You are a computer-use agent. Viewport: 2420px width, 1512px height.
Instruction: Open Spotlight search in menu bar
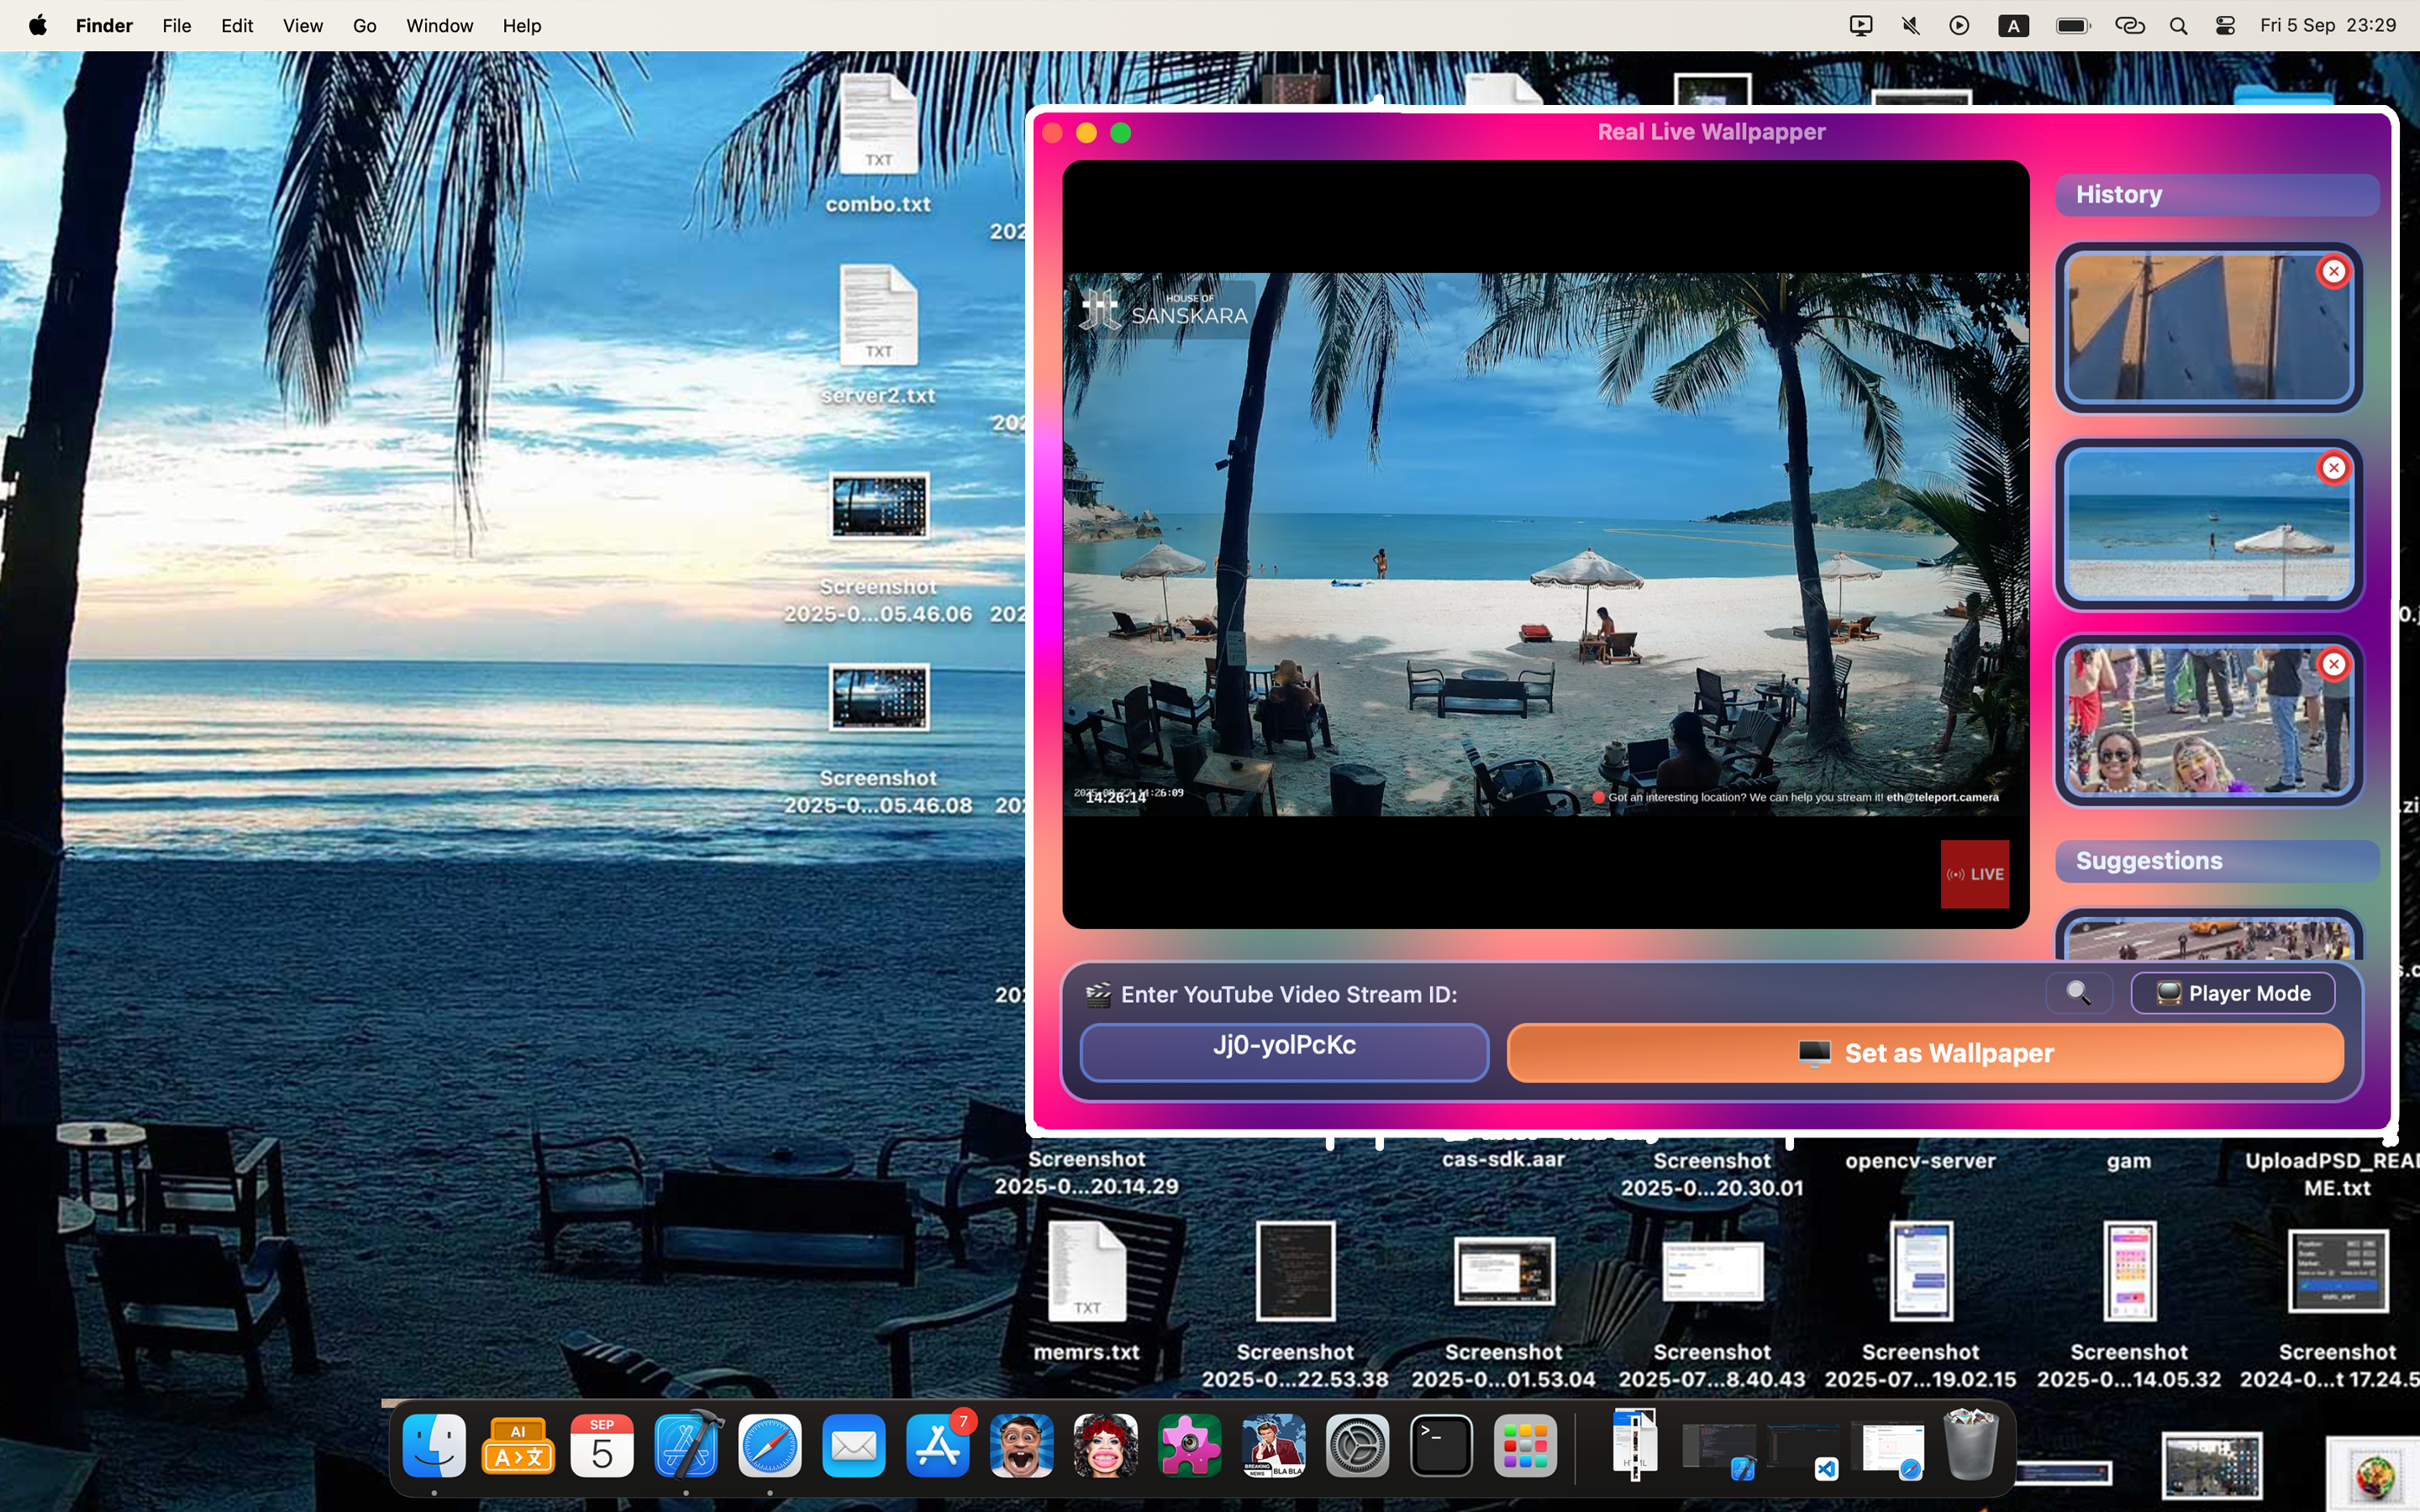coord(2178,26)
